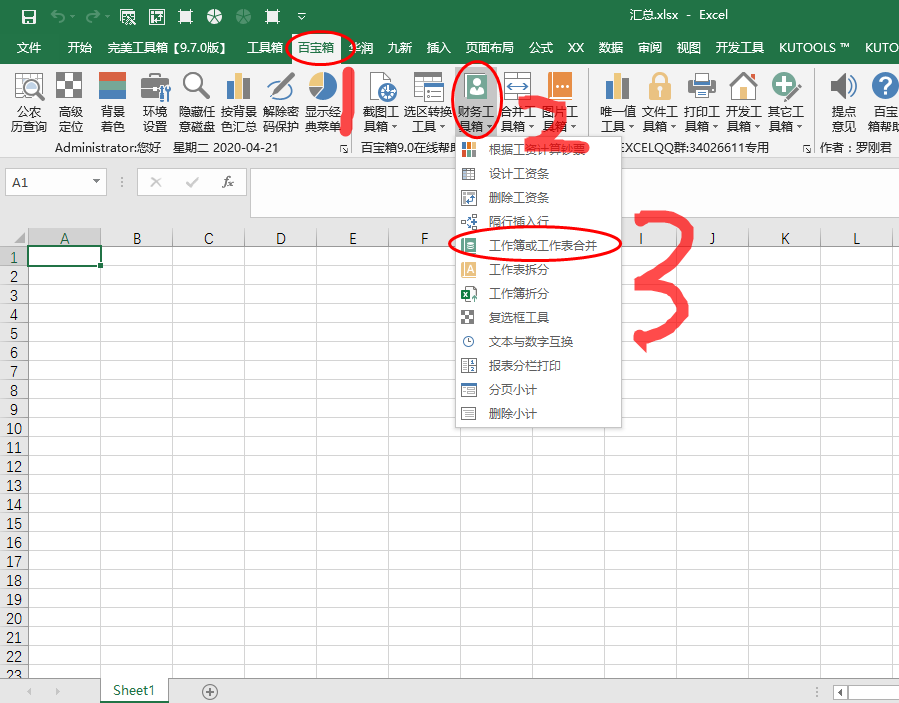Viewport: 899px width, 703px height.
Task: Open 开发工具箱 dropdown
Action: pyautogui.click(x=744, y=103)
